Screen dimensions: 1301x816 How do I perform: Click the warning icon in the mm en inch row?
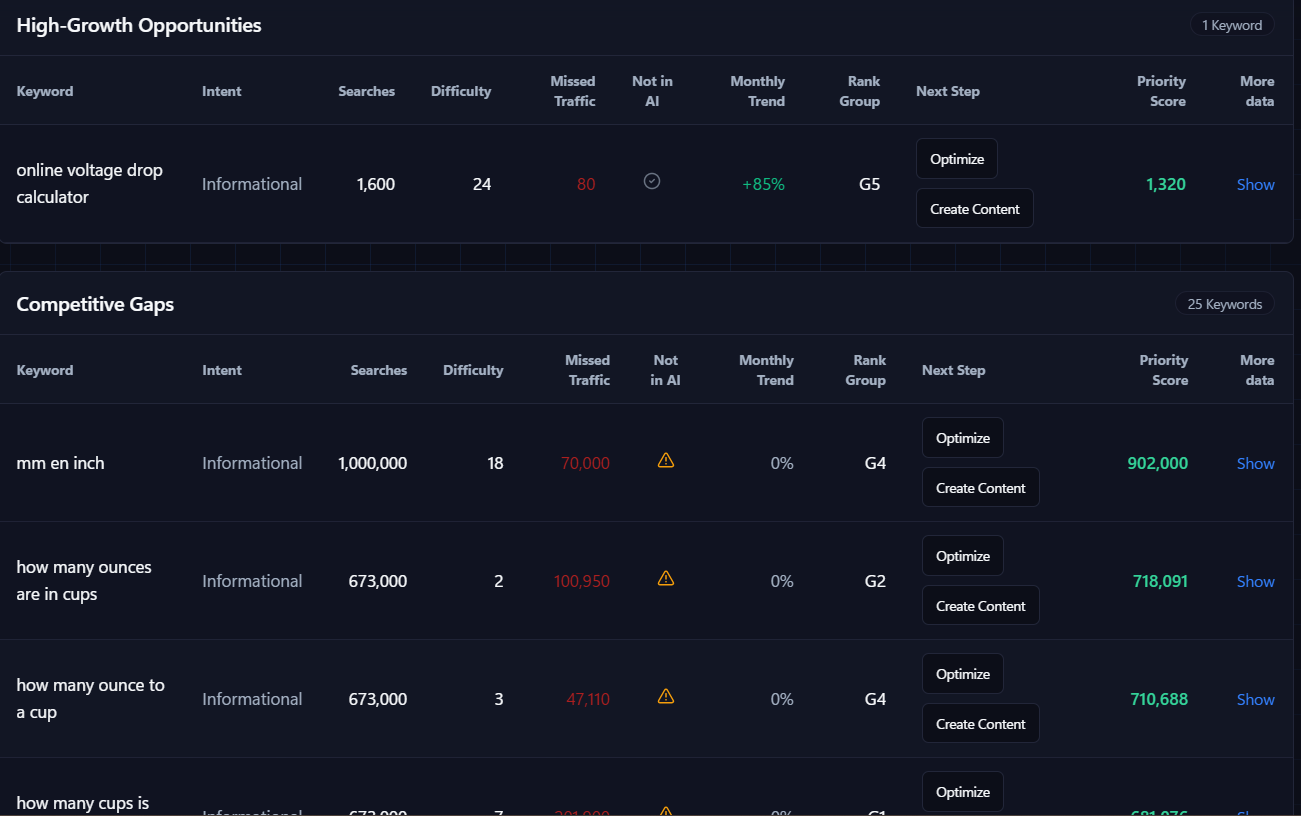(x=666, y=460)
